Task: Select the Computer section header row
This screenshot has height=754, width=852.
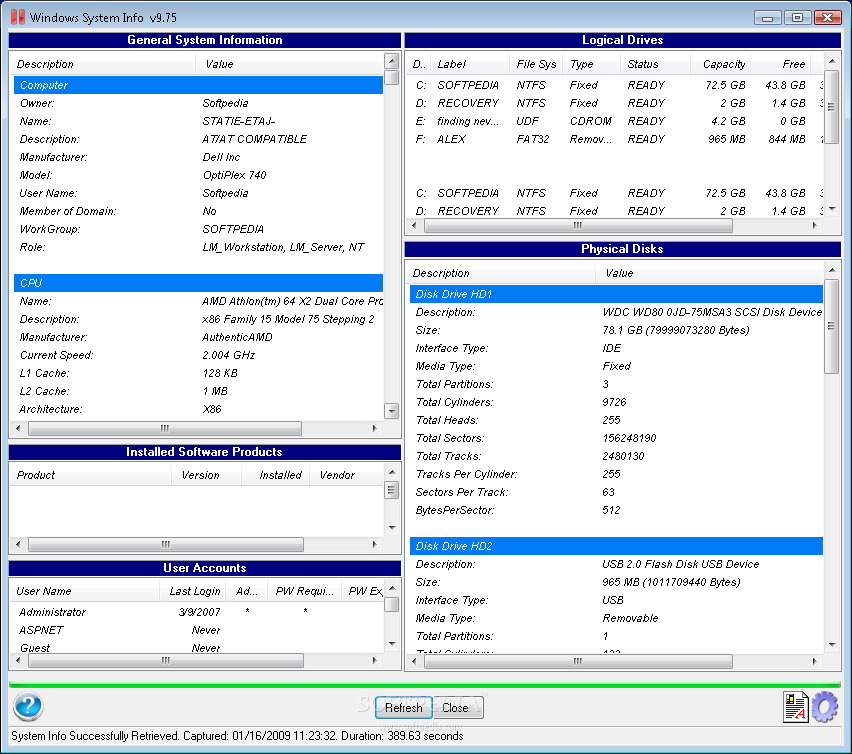Action: (198, 85)
